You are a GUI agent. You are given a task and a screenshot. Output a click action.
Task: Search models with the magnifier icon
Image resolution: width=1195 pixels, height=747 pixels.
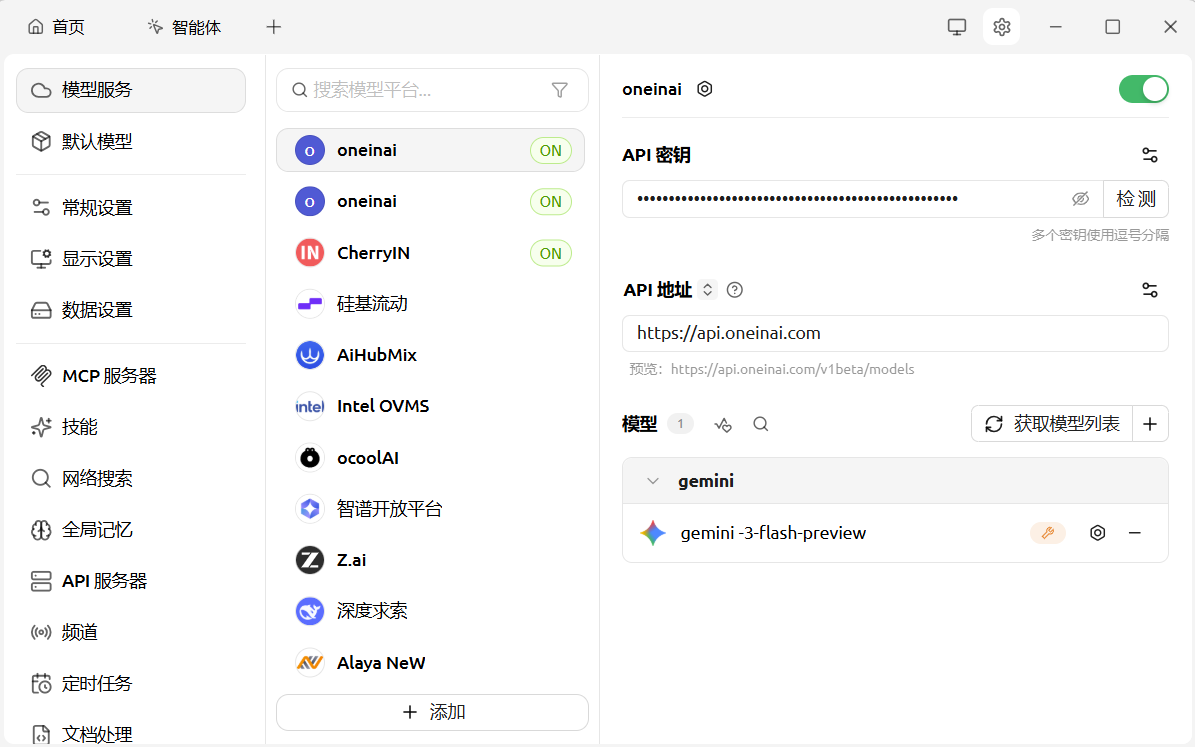coord(761,424)
